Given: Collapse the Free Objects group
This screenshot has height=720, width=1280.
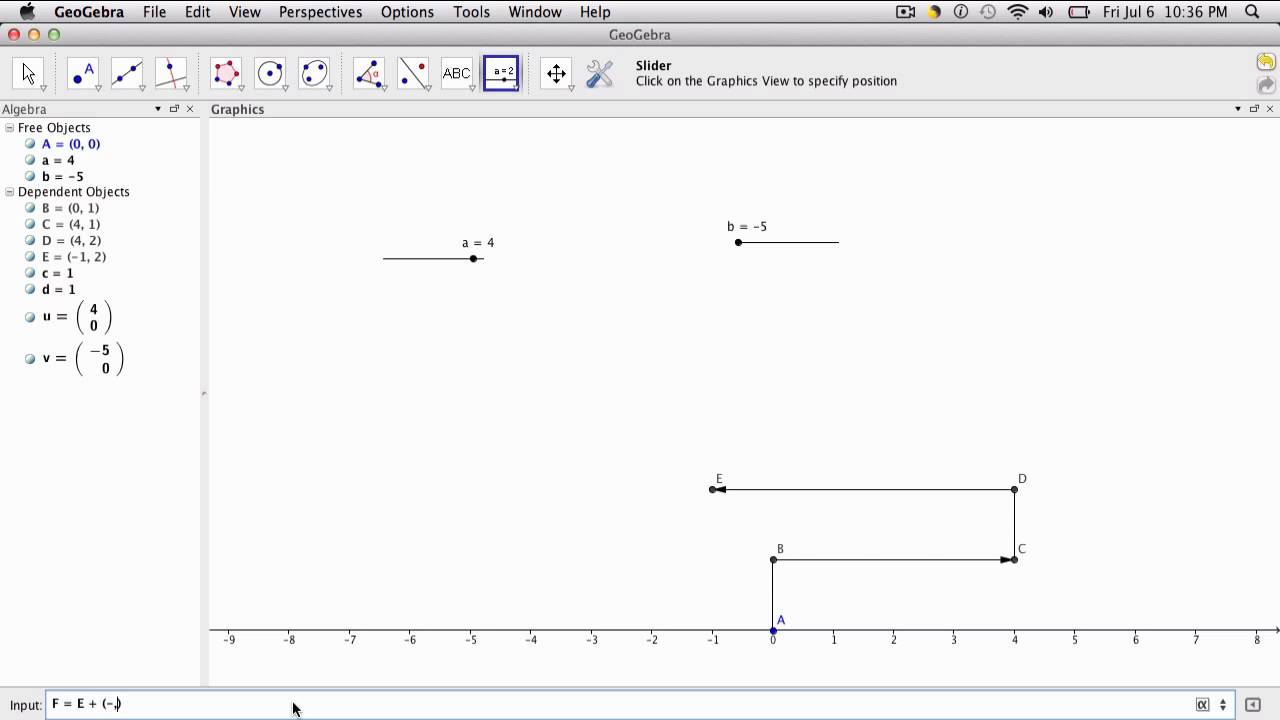Looking at the screenshot, I should (10, 128).
